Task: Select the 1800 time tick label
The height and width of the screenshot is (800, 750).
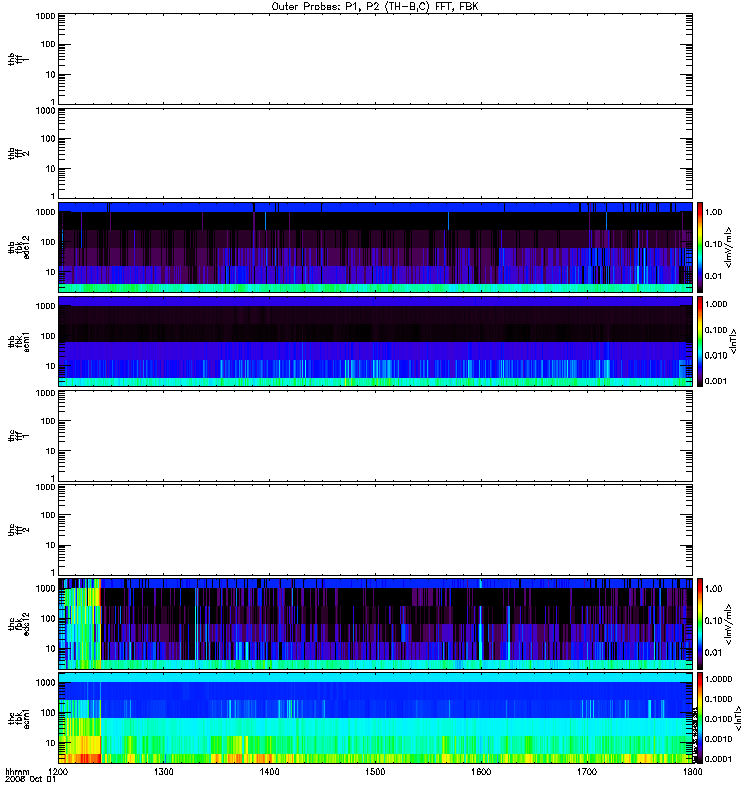Action: coord(692,772)
